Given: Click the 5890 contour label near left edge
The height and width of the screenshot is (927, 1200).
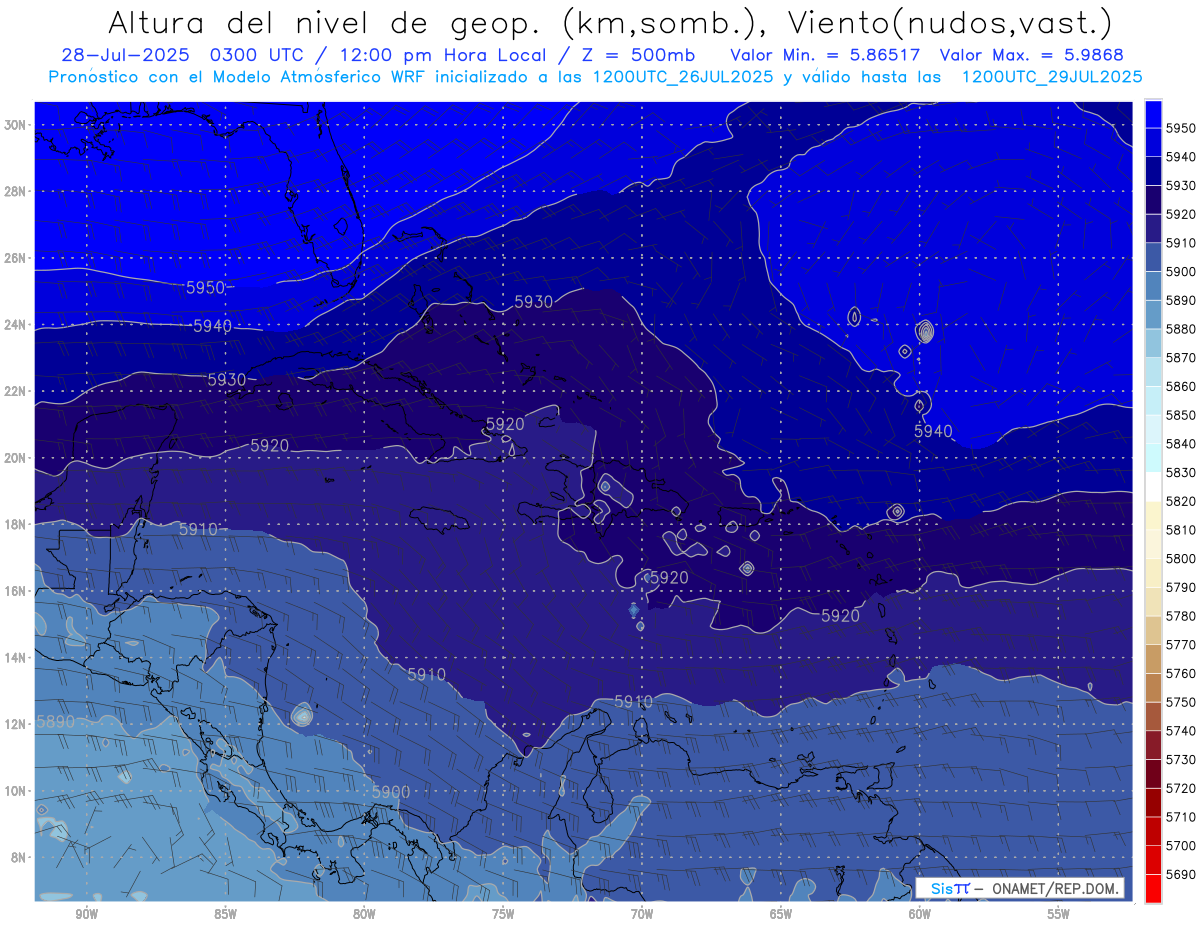Looking at the screenshot, I should 55,721.
